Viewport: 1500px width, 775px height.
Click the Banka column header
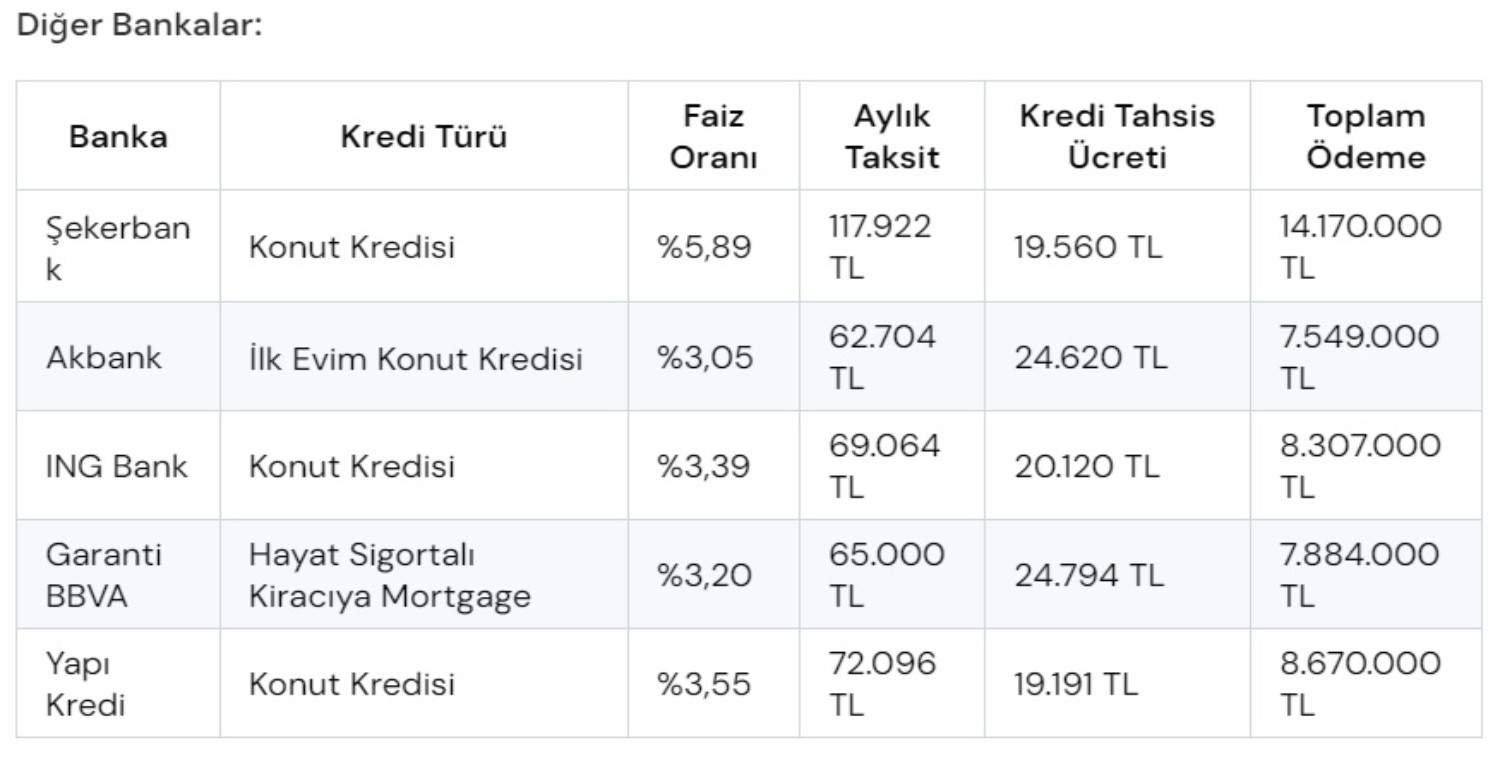tap(118, 137)
